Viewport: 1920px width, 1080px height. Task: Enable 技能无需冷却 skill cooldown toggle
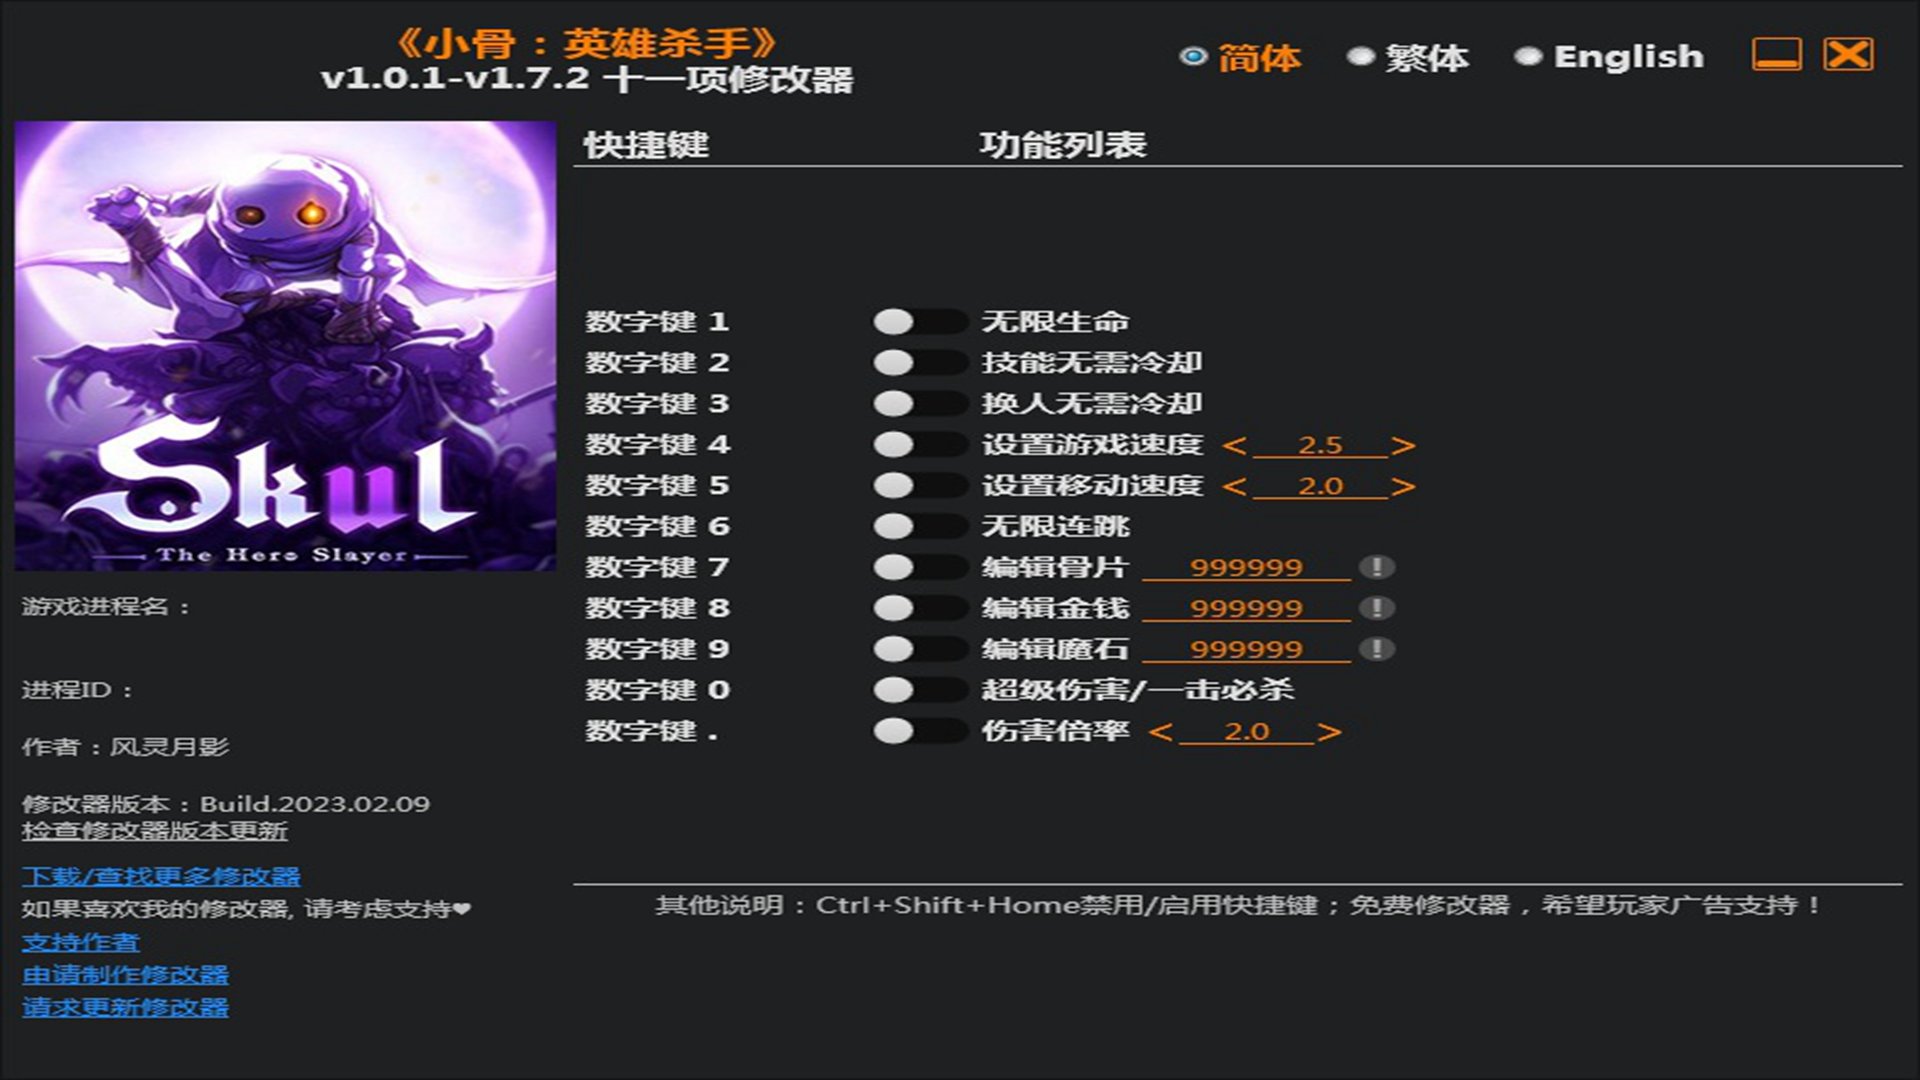click(918, 362)
